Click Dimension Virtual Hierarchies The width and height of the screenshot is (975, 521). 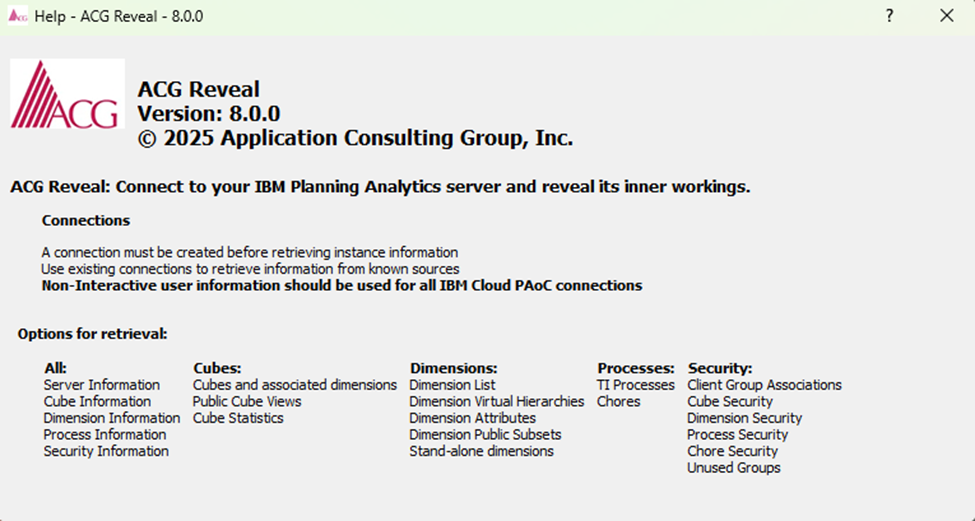click(x=496, y=402)
